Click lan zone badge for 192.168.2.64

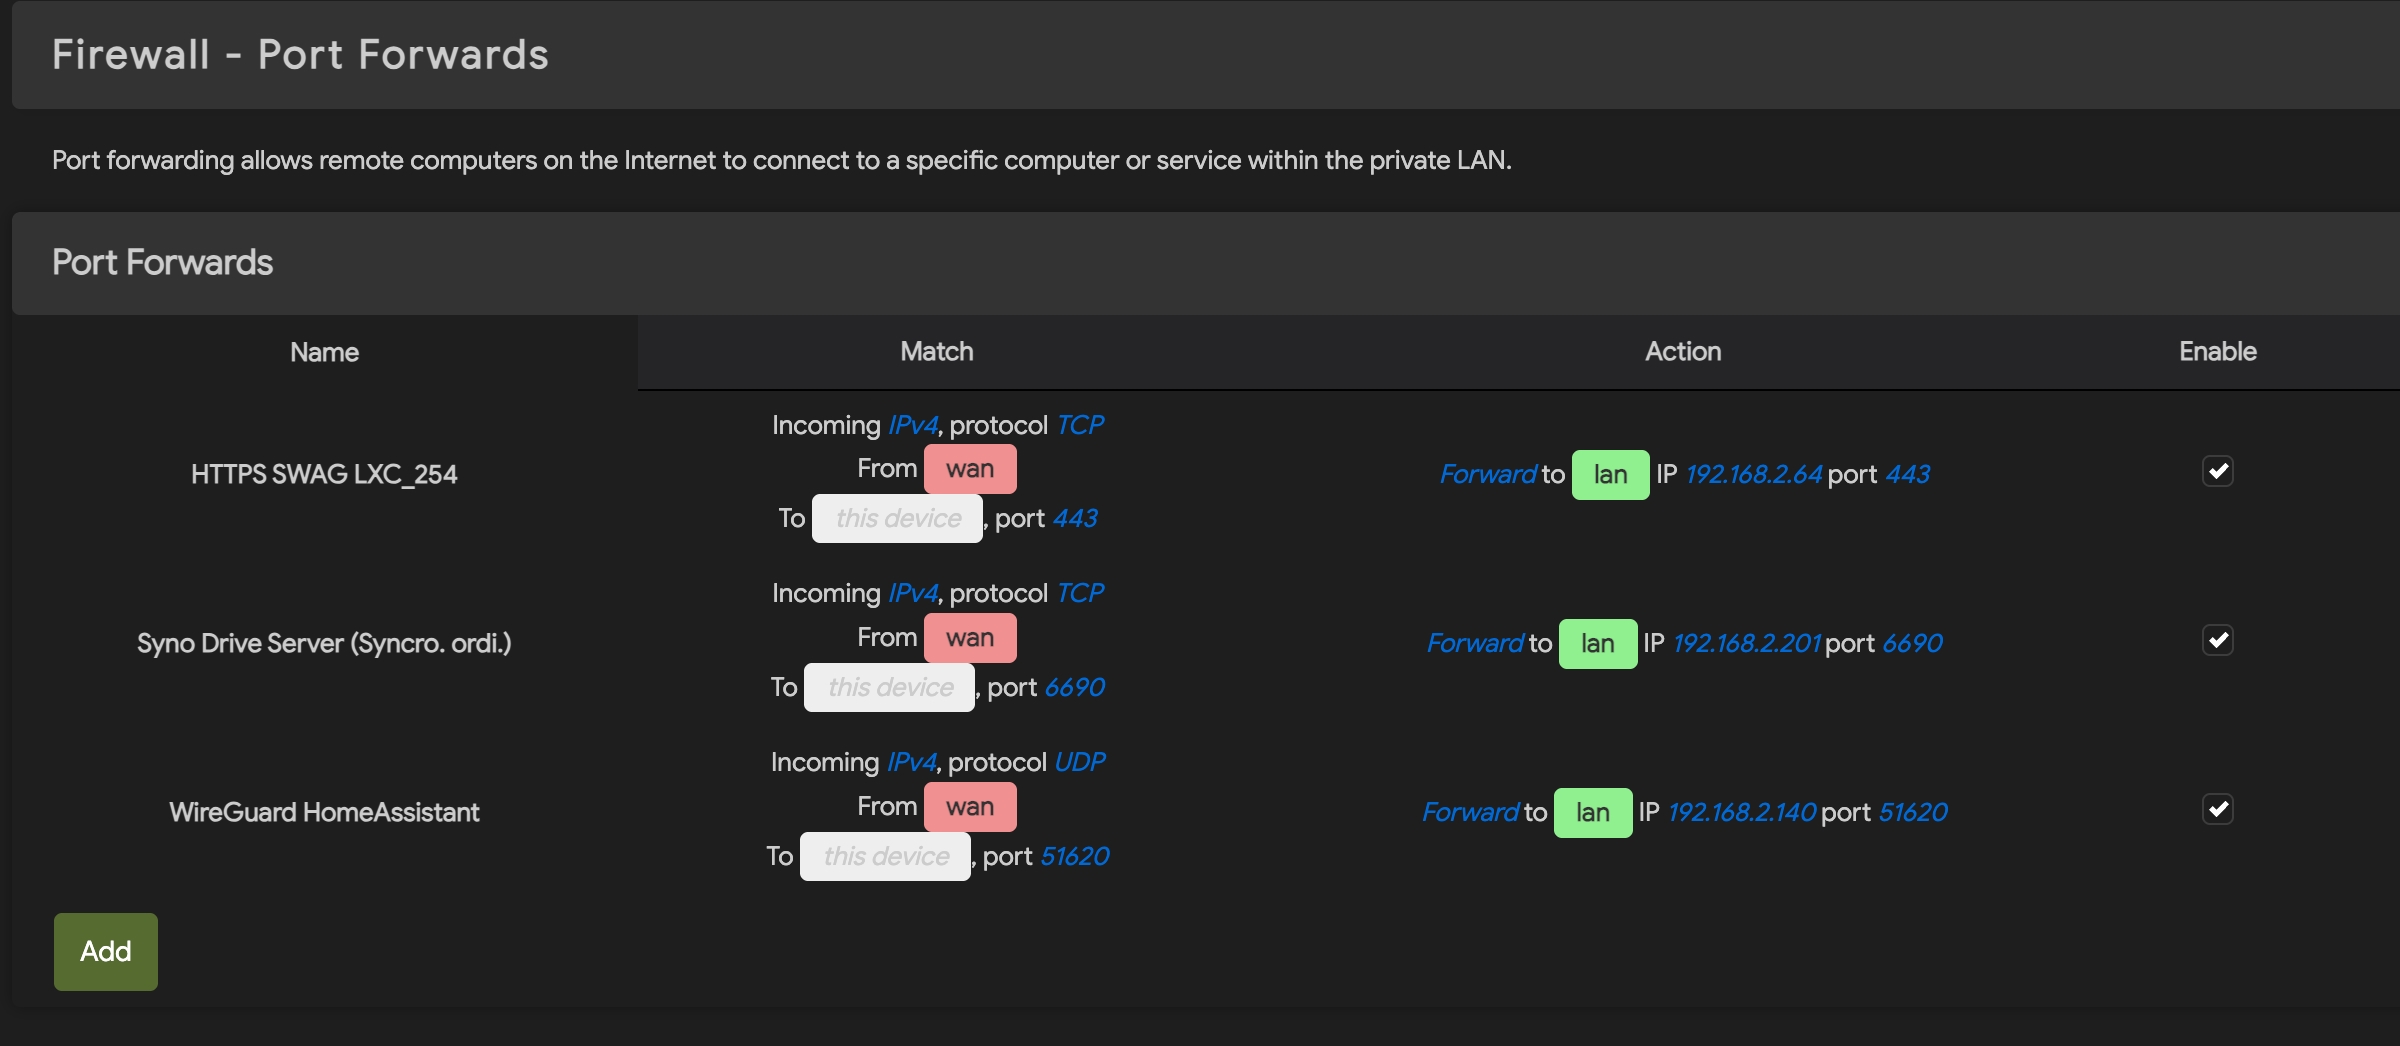pyautogui.click(x=1610, y=475)
